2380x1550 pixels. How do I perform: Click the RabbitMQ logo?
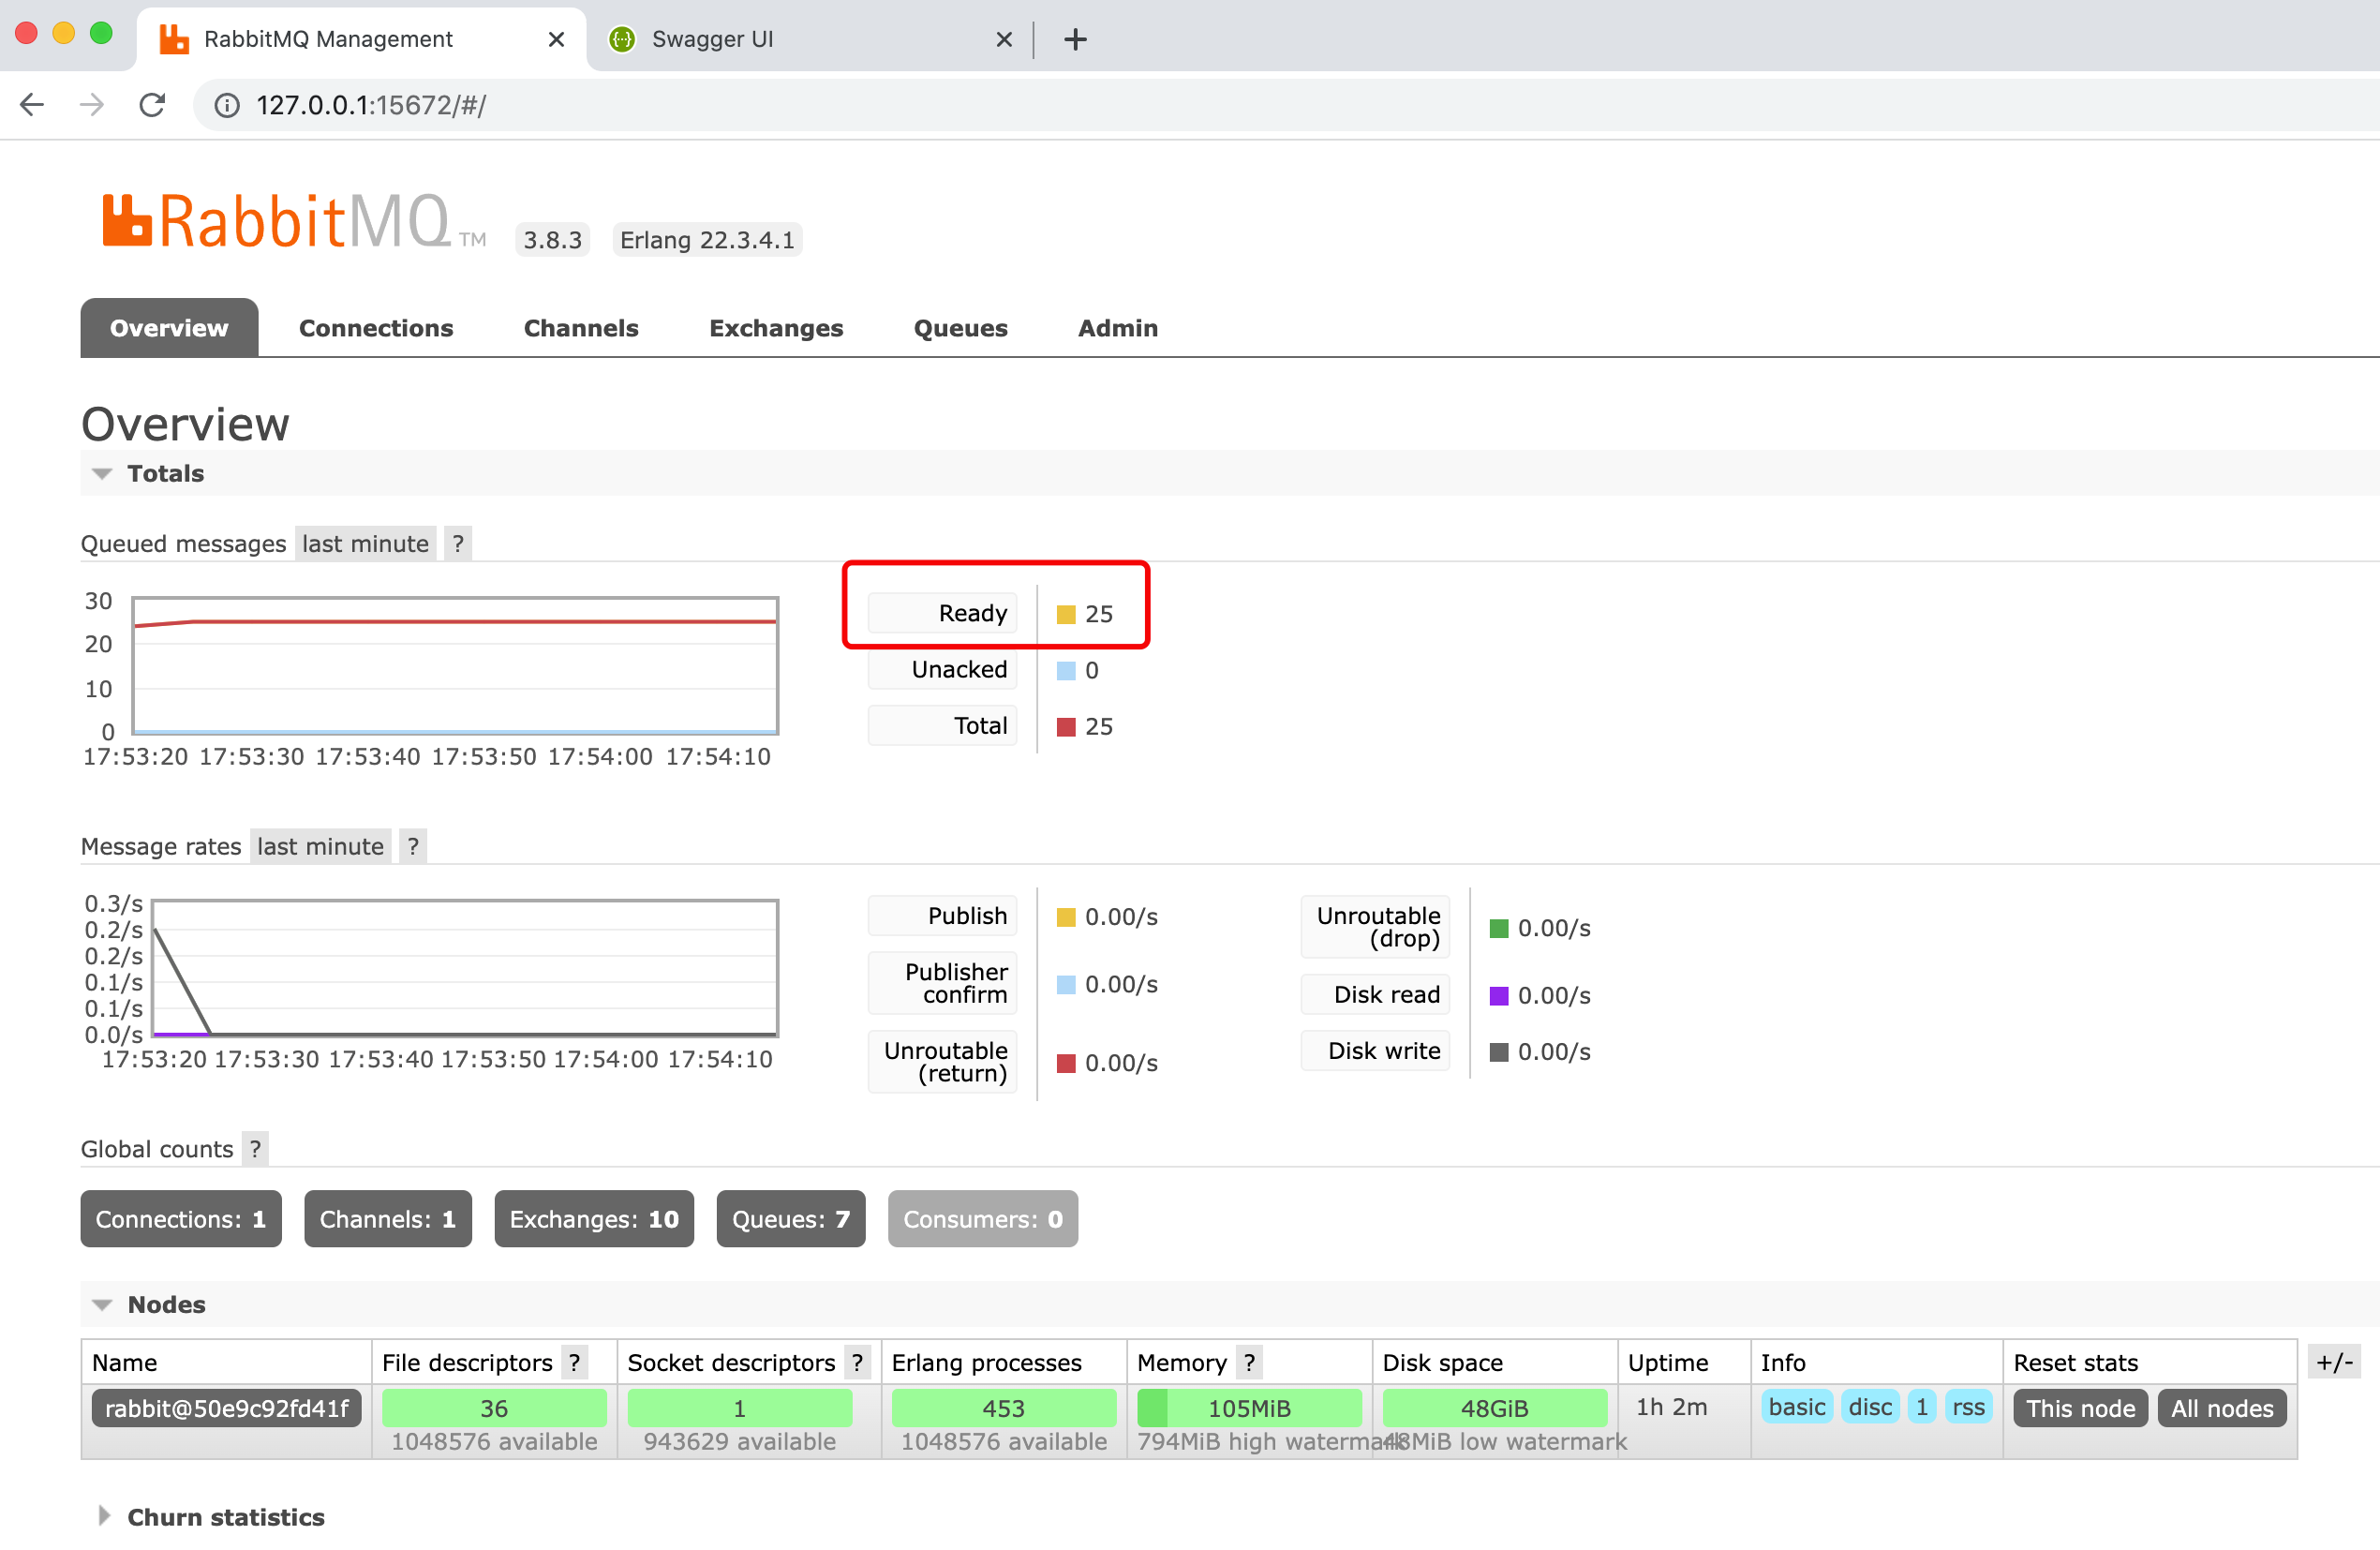tap(294, 220)
